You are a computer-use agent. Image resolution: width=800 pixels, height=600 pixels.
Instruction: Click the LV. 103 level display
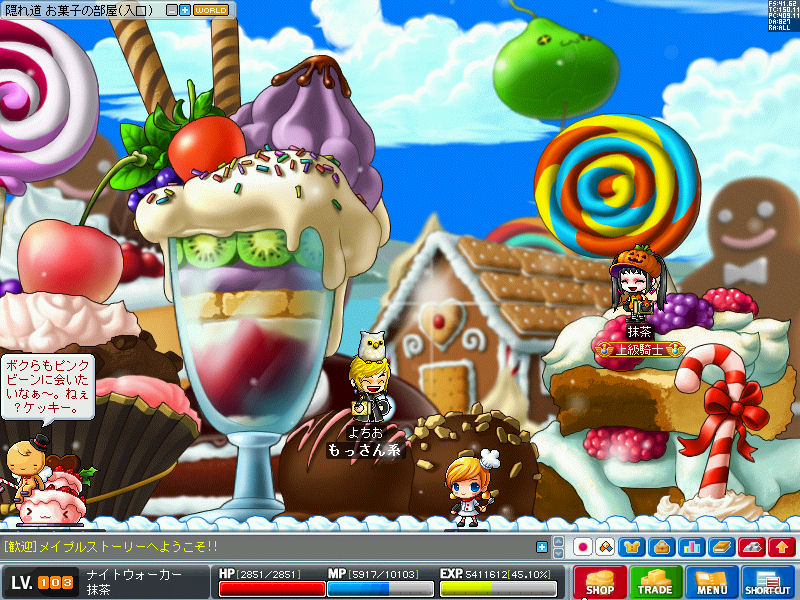tap(42, 582)
